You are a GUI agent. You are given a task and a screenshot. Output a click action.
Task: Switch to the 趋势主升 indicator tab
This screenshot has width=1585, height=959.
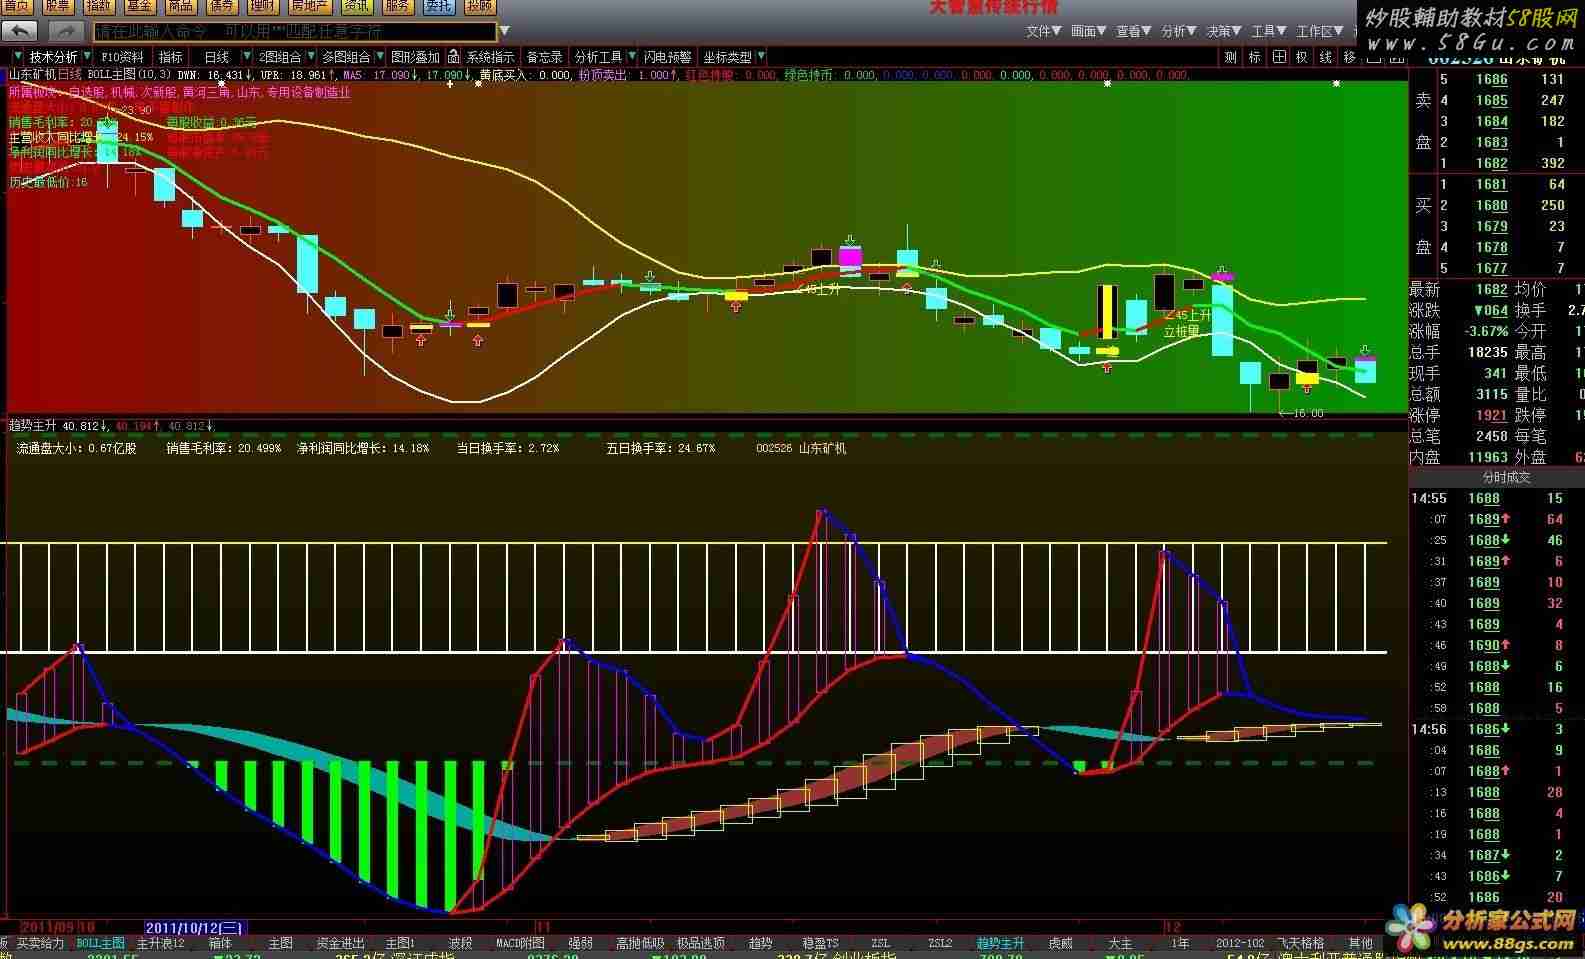(1001, 943)
